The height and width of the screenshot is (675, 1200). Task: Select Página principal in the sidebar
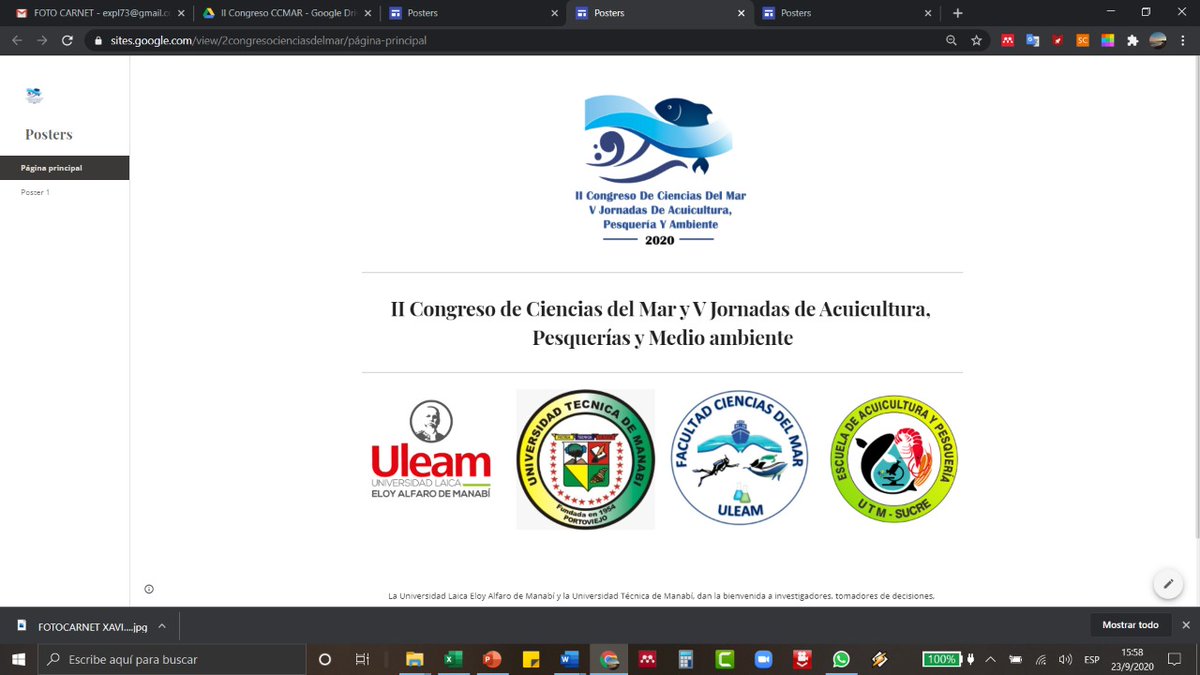(64, 168)
